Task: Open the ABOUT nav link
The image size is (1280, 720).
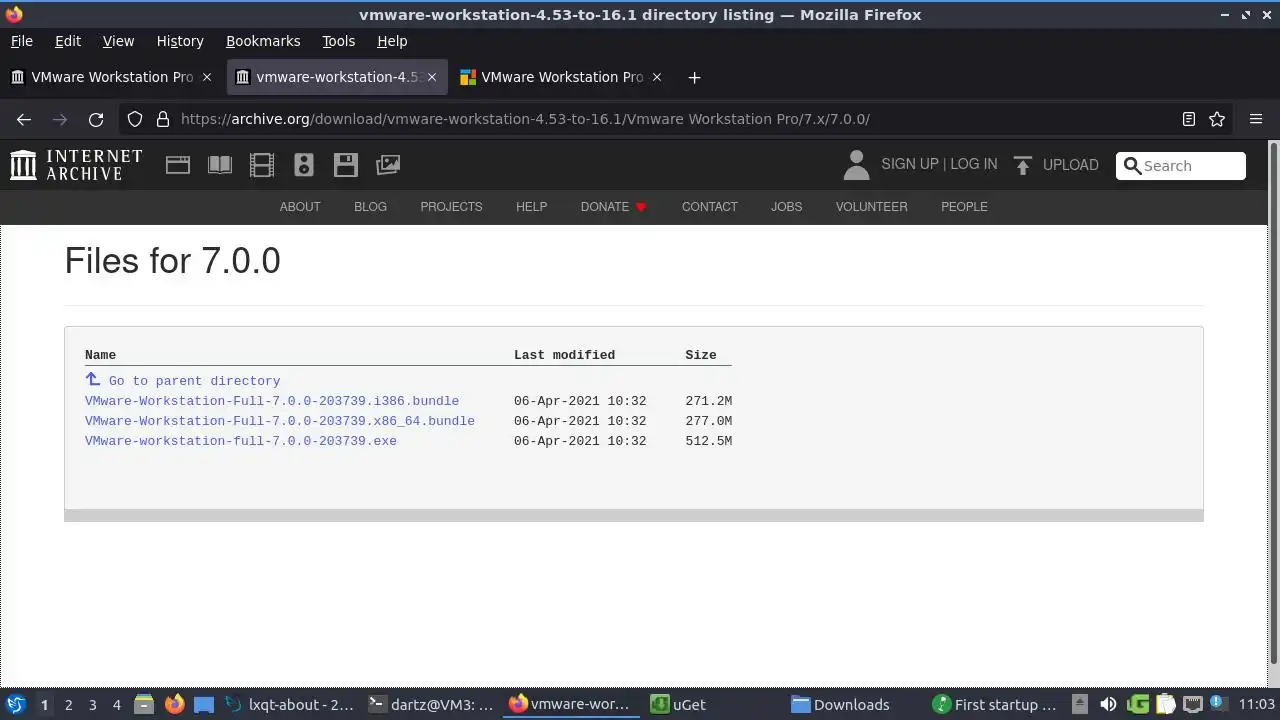Action: coord(300,207)
